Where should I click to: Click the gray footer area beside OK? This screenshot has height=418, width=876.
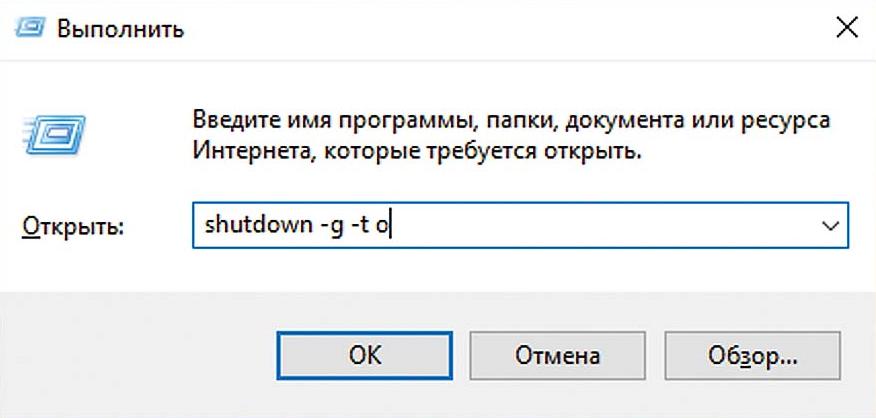(140, 355)
